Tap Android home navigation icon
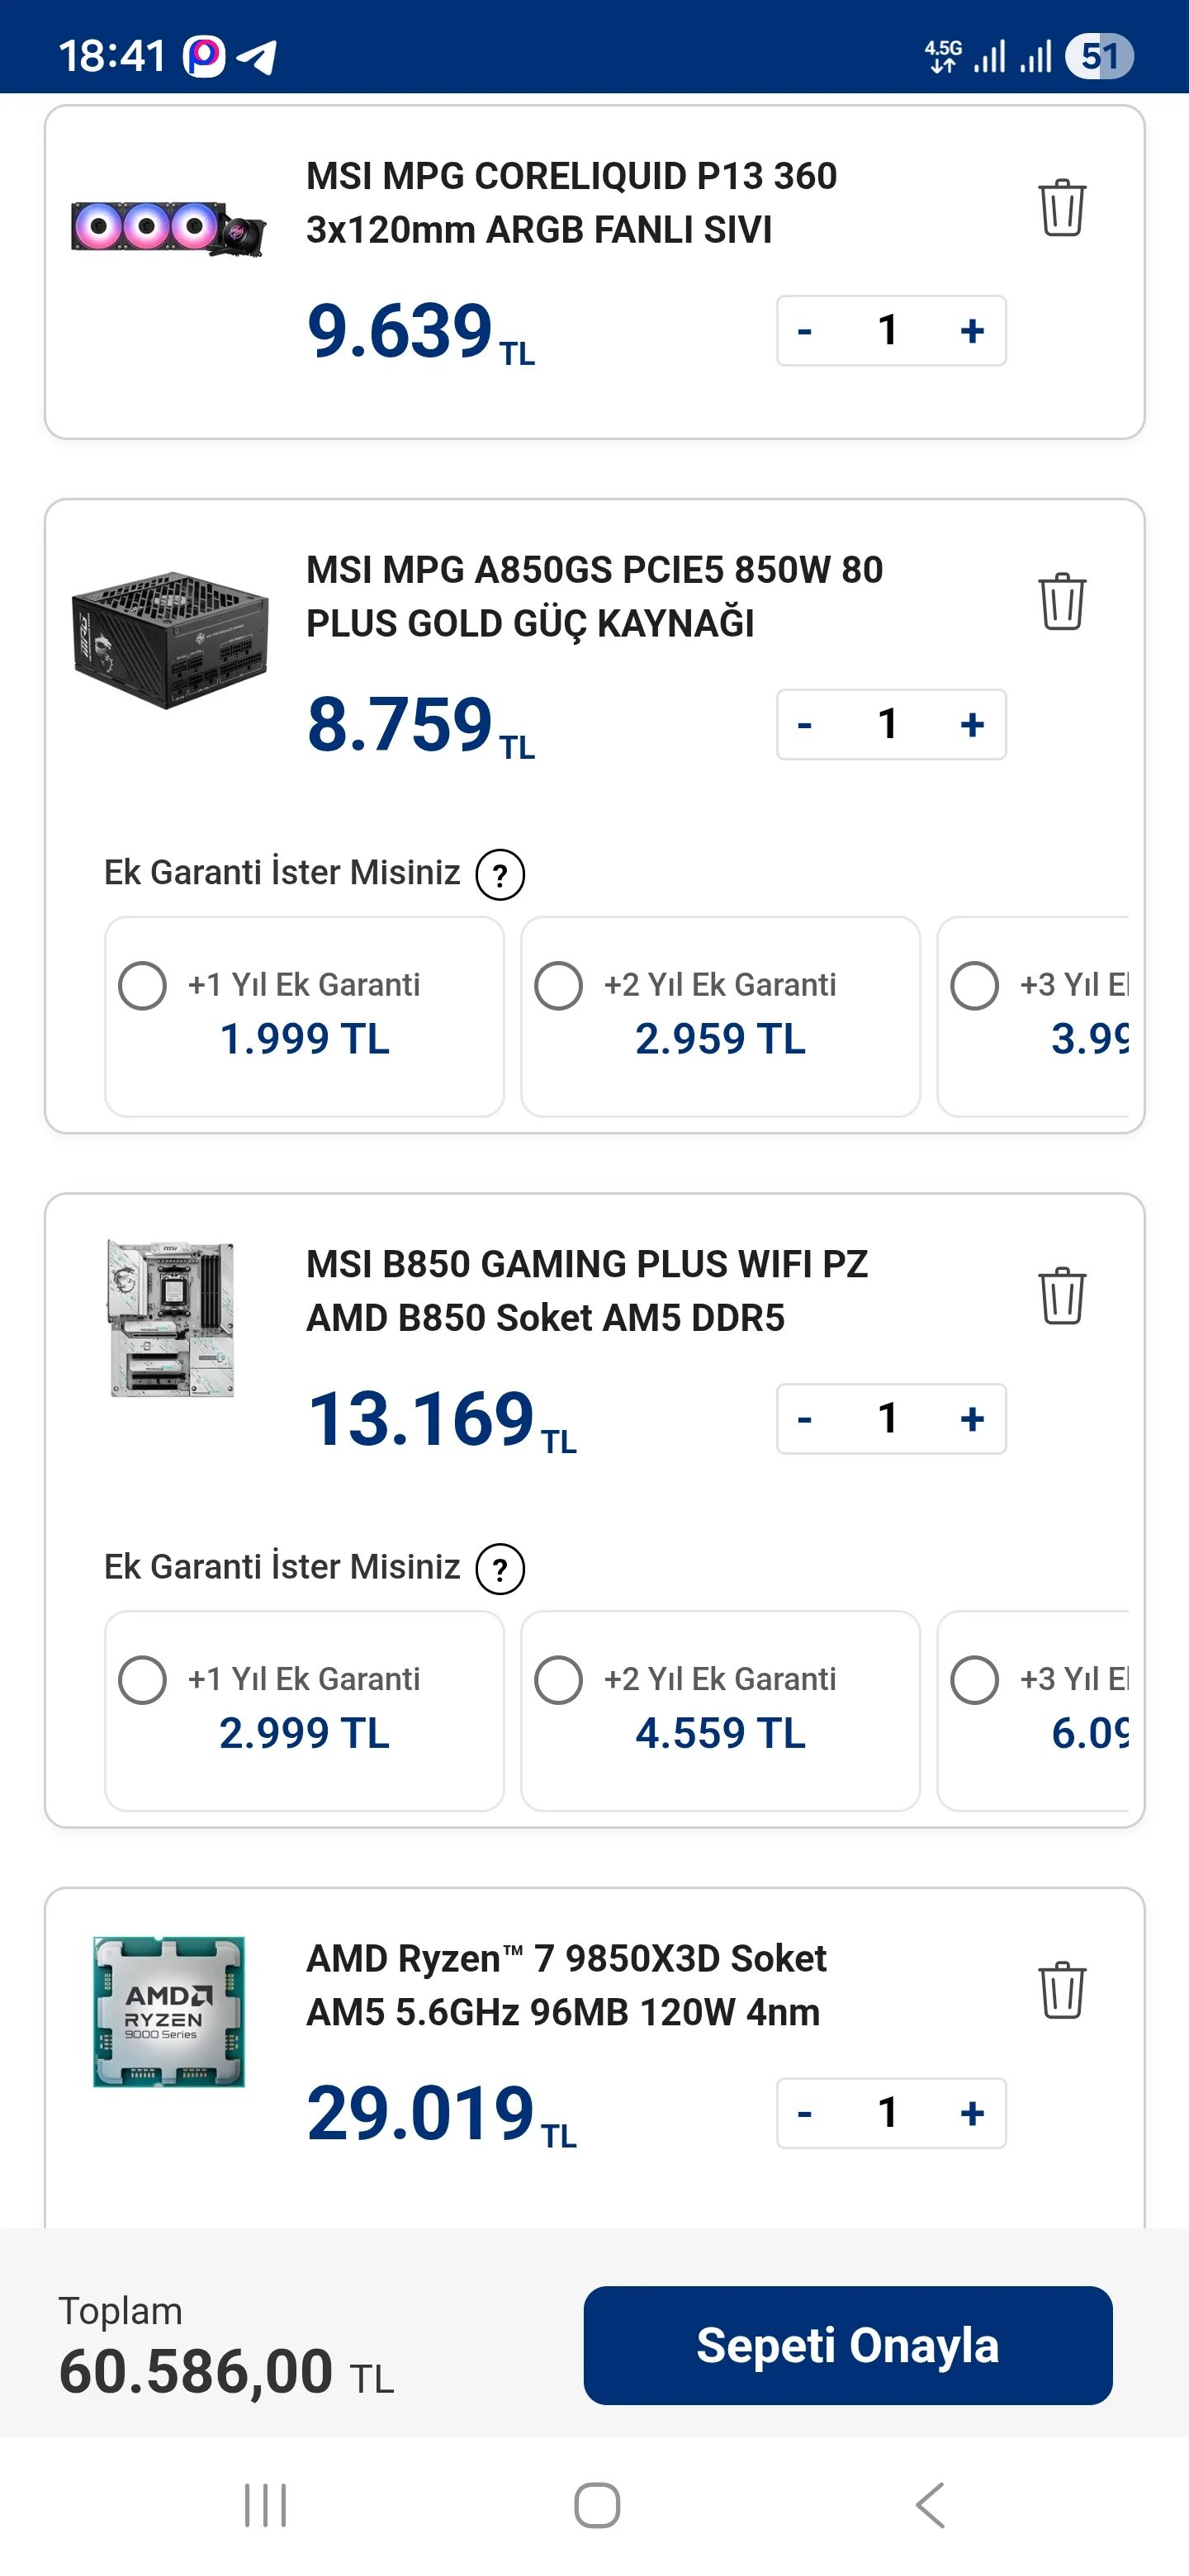This screenshot has height=2576, width=1189. coord(596,2504)
